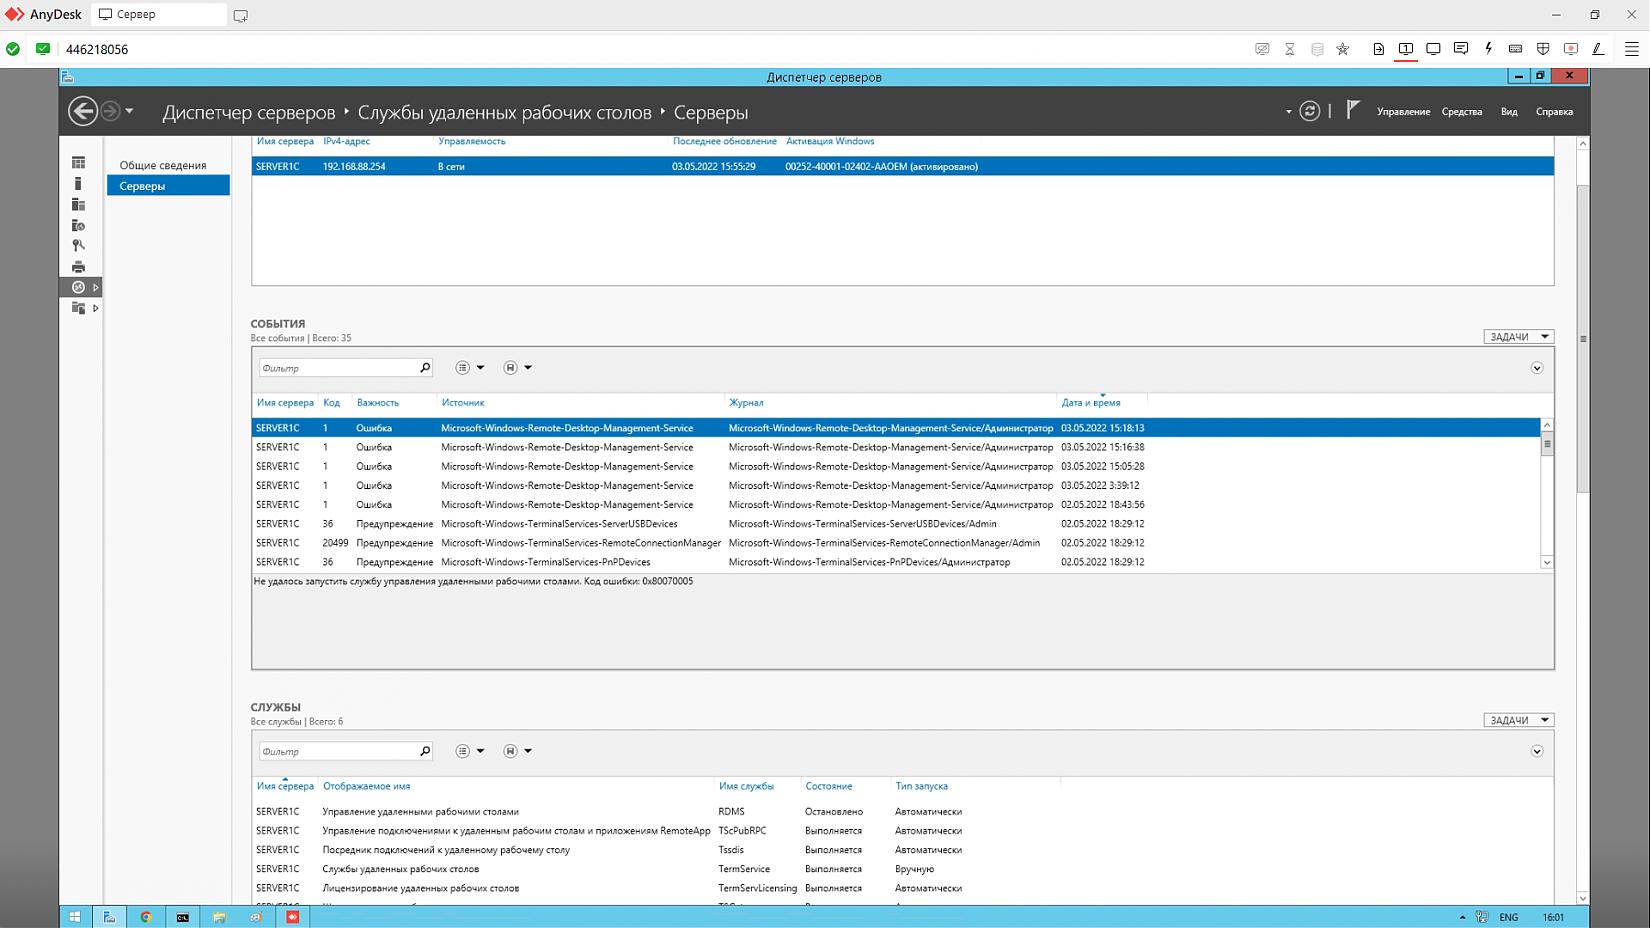This screenshot has width=1650, height=928.
Task: Open the notifications flag icon
Action: 1352,110
